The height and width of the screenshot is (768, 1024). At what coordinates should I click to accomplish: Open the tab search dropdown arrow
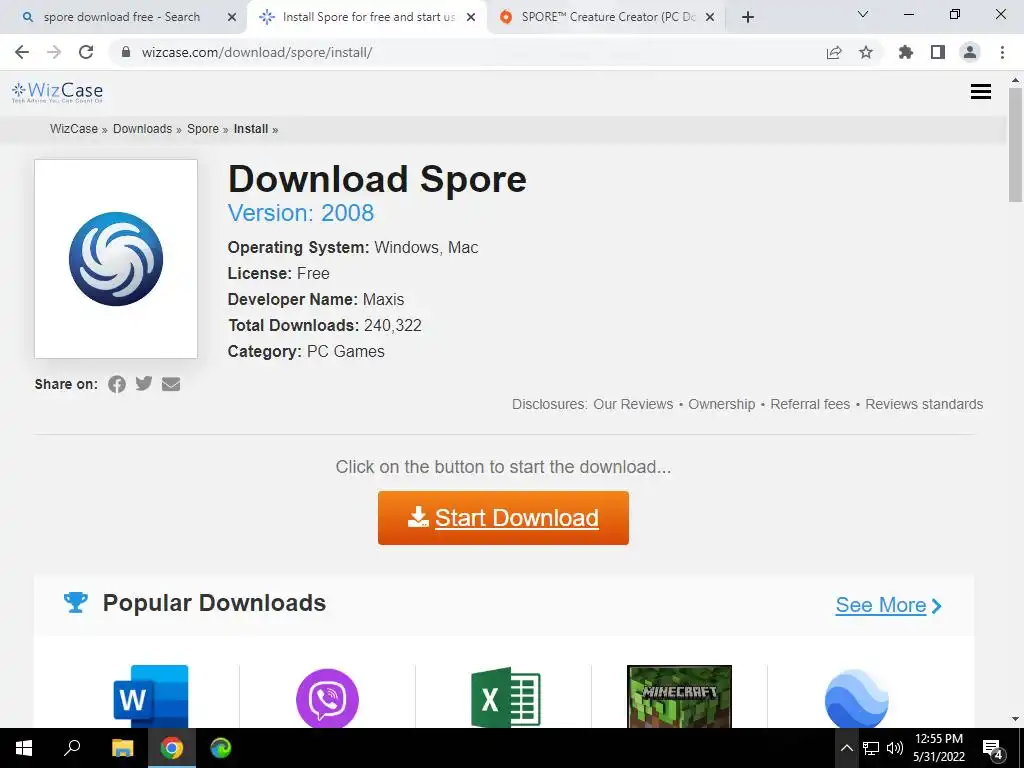[x=863, y=14]
